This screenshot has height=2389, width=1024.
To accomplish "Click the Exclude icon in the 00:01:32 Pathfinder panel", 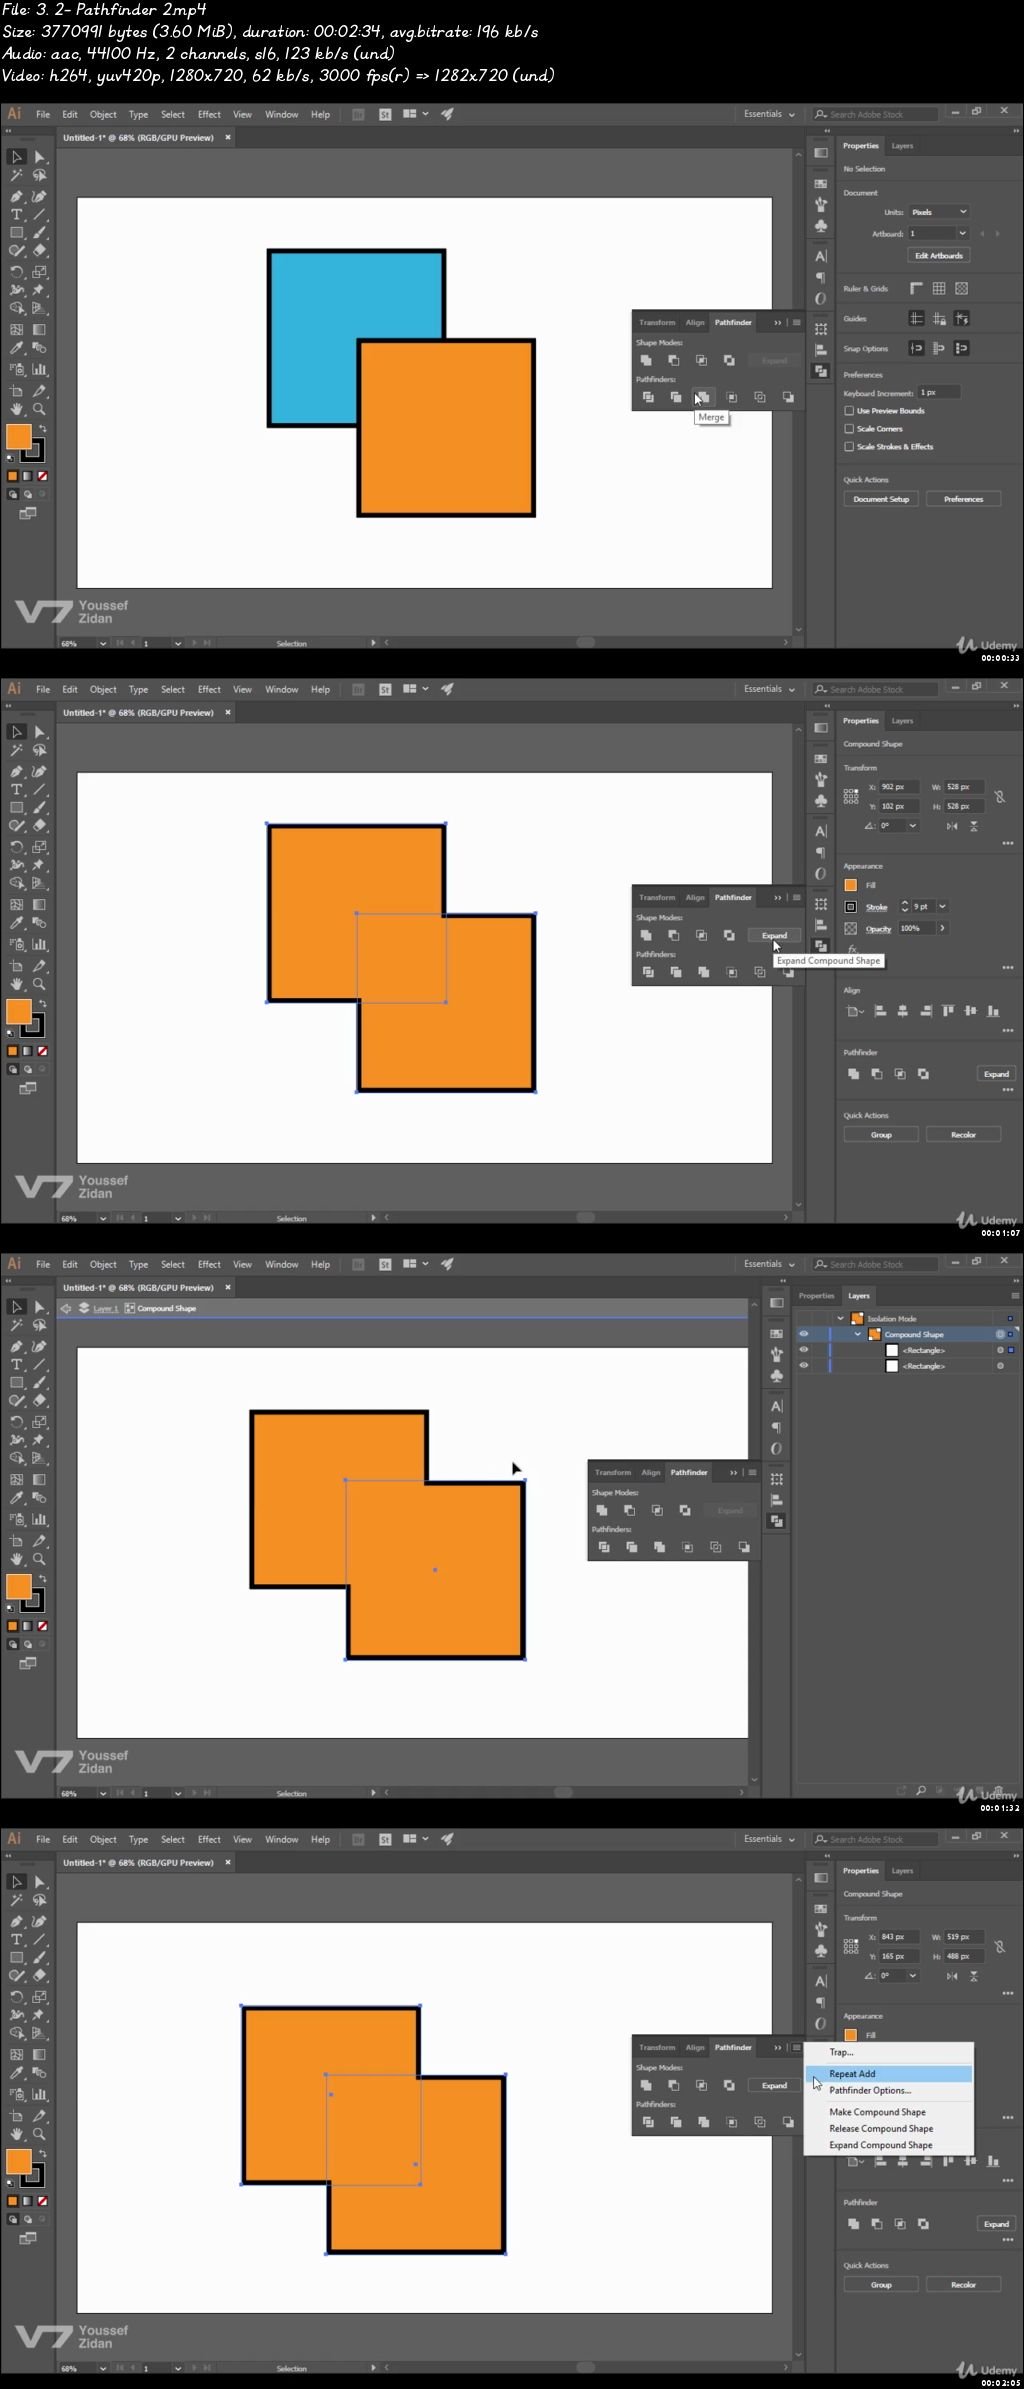I will pyautogui.click(x=685, y=1510).
